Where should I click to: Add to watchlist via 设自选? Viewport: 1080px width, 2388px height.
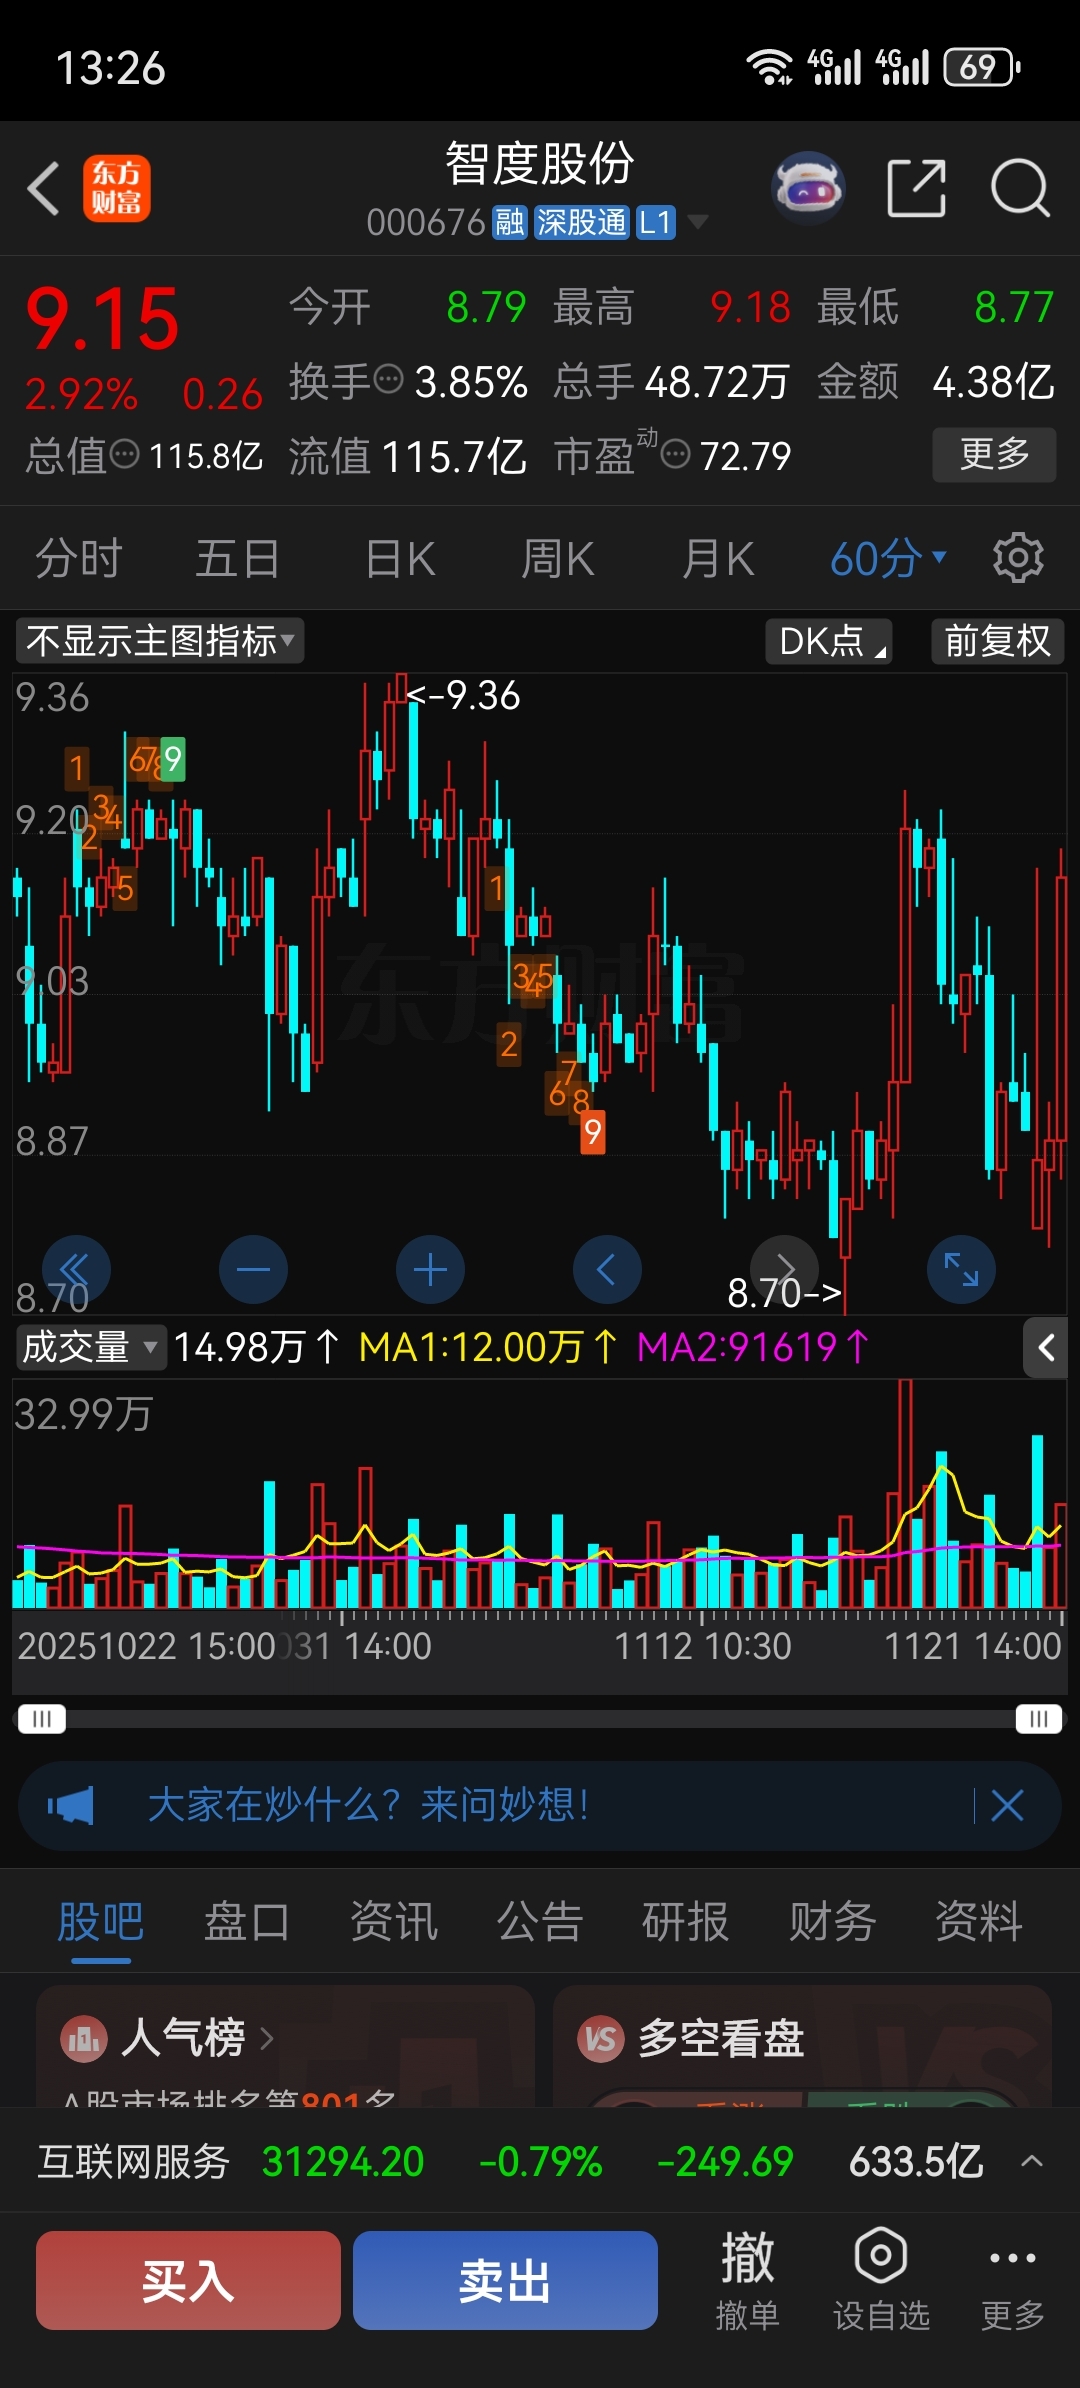pyautogui.click(x=881, y=2281)
